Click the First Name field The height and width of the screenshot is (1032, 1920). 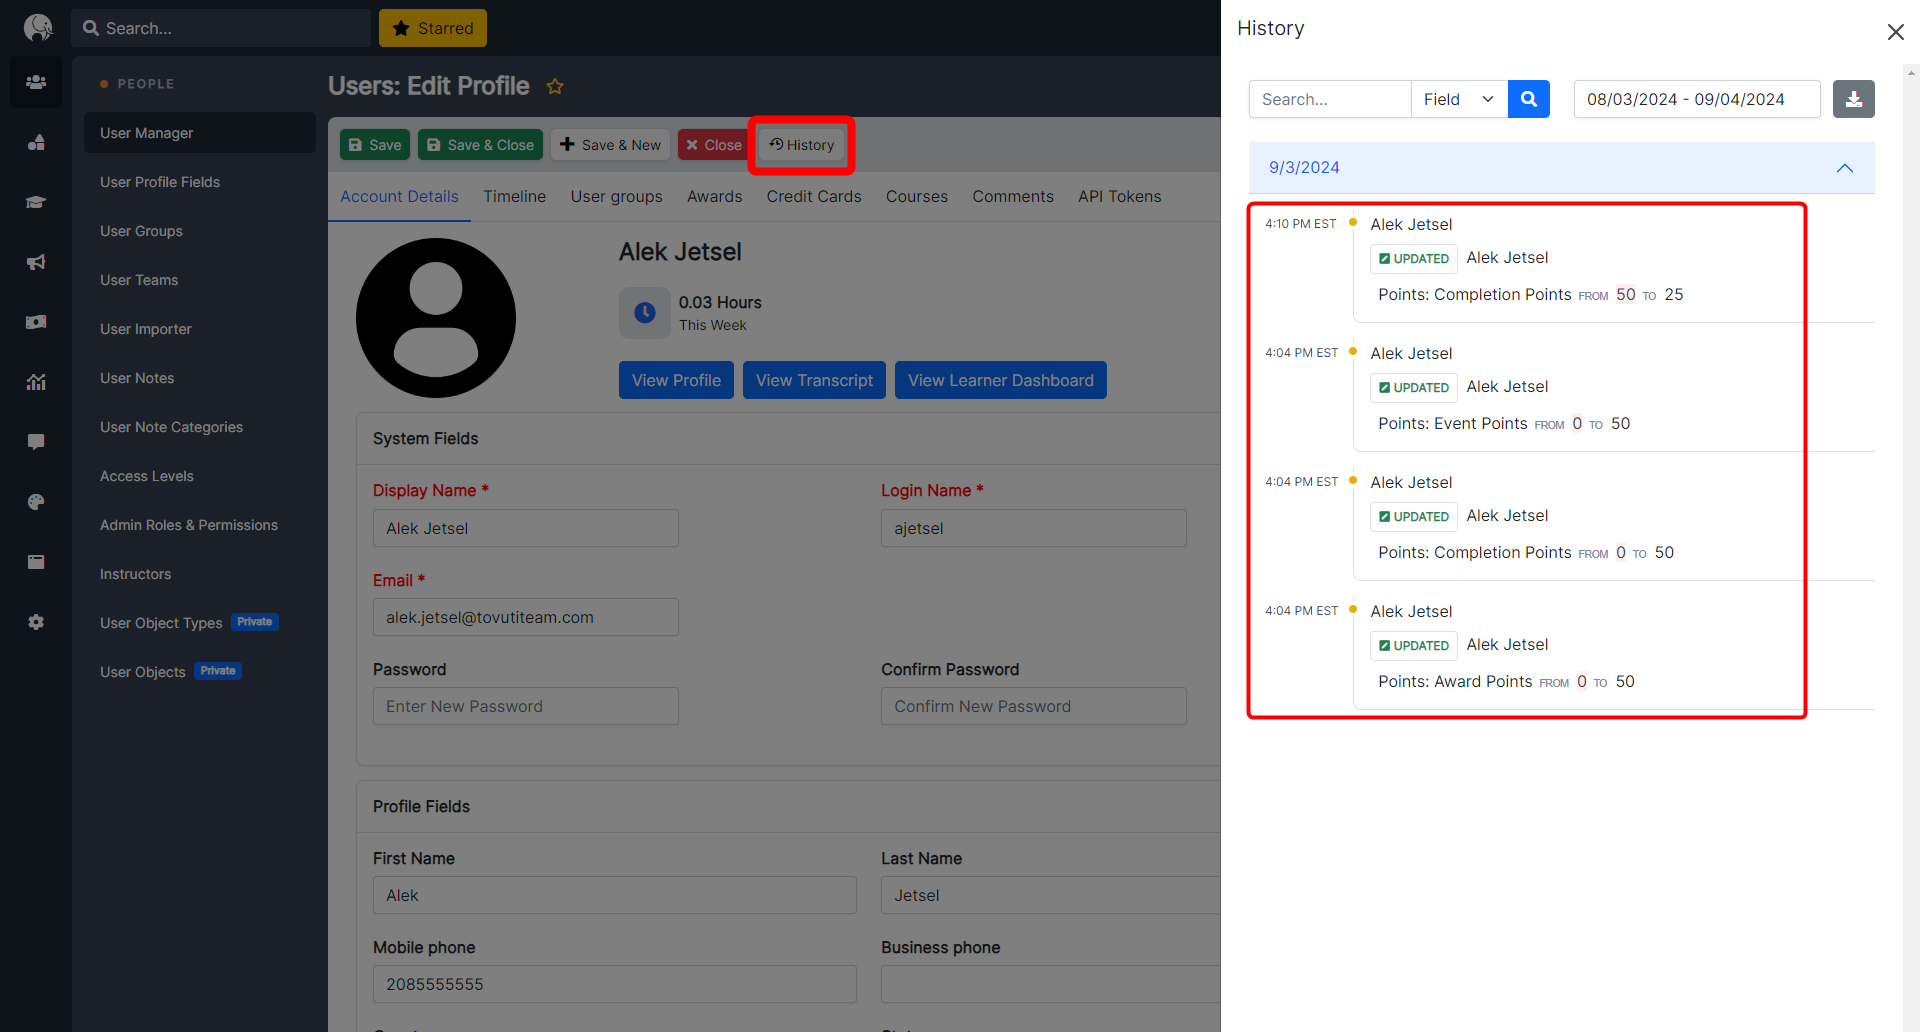[615, 895]
